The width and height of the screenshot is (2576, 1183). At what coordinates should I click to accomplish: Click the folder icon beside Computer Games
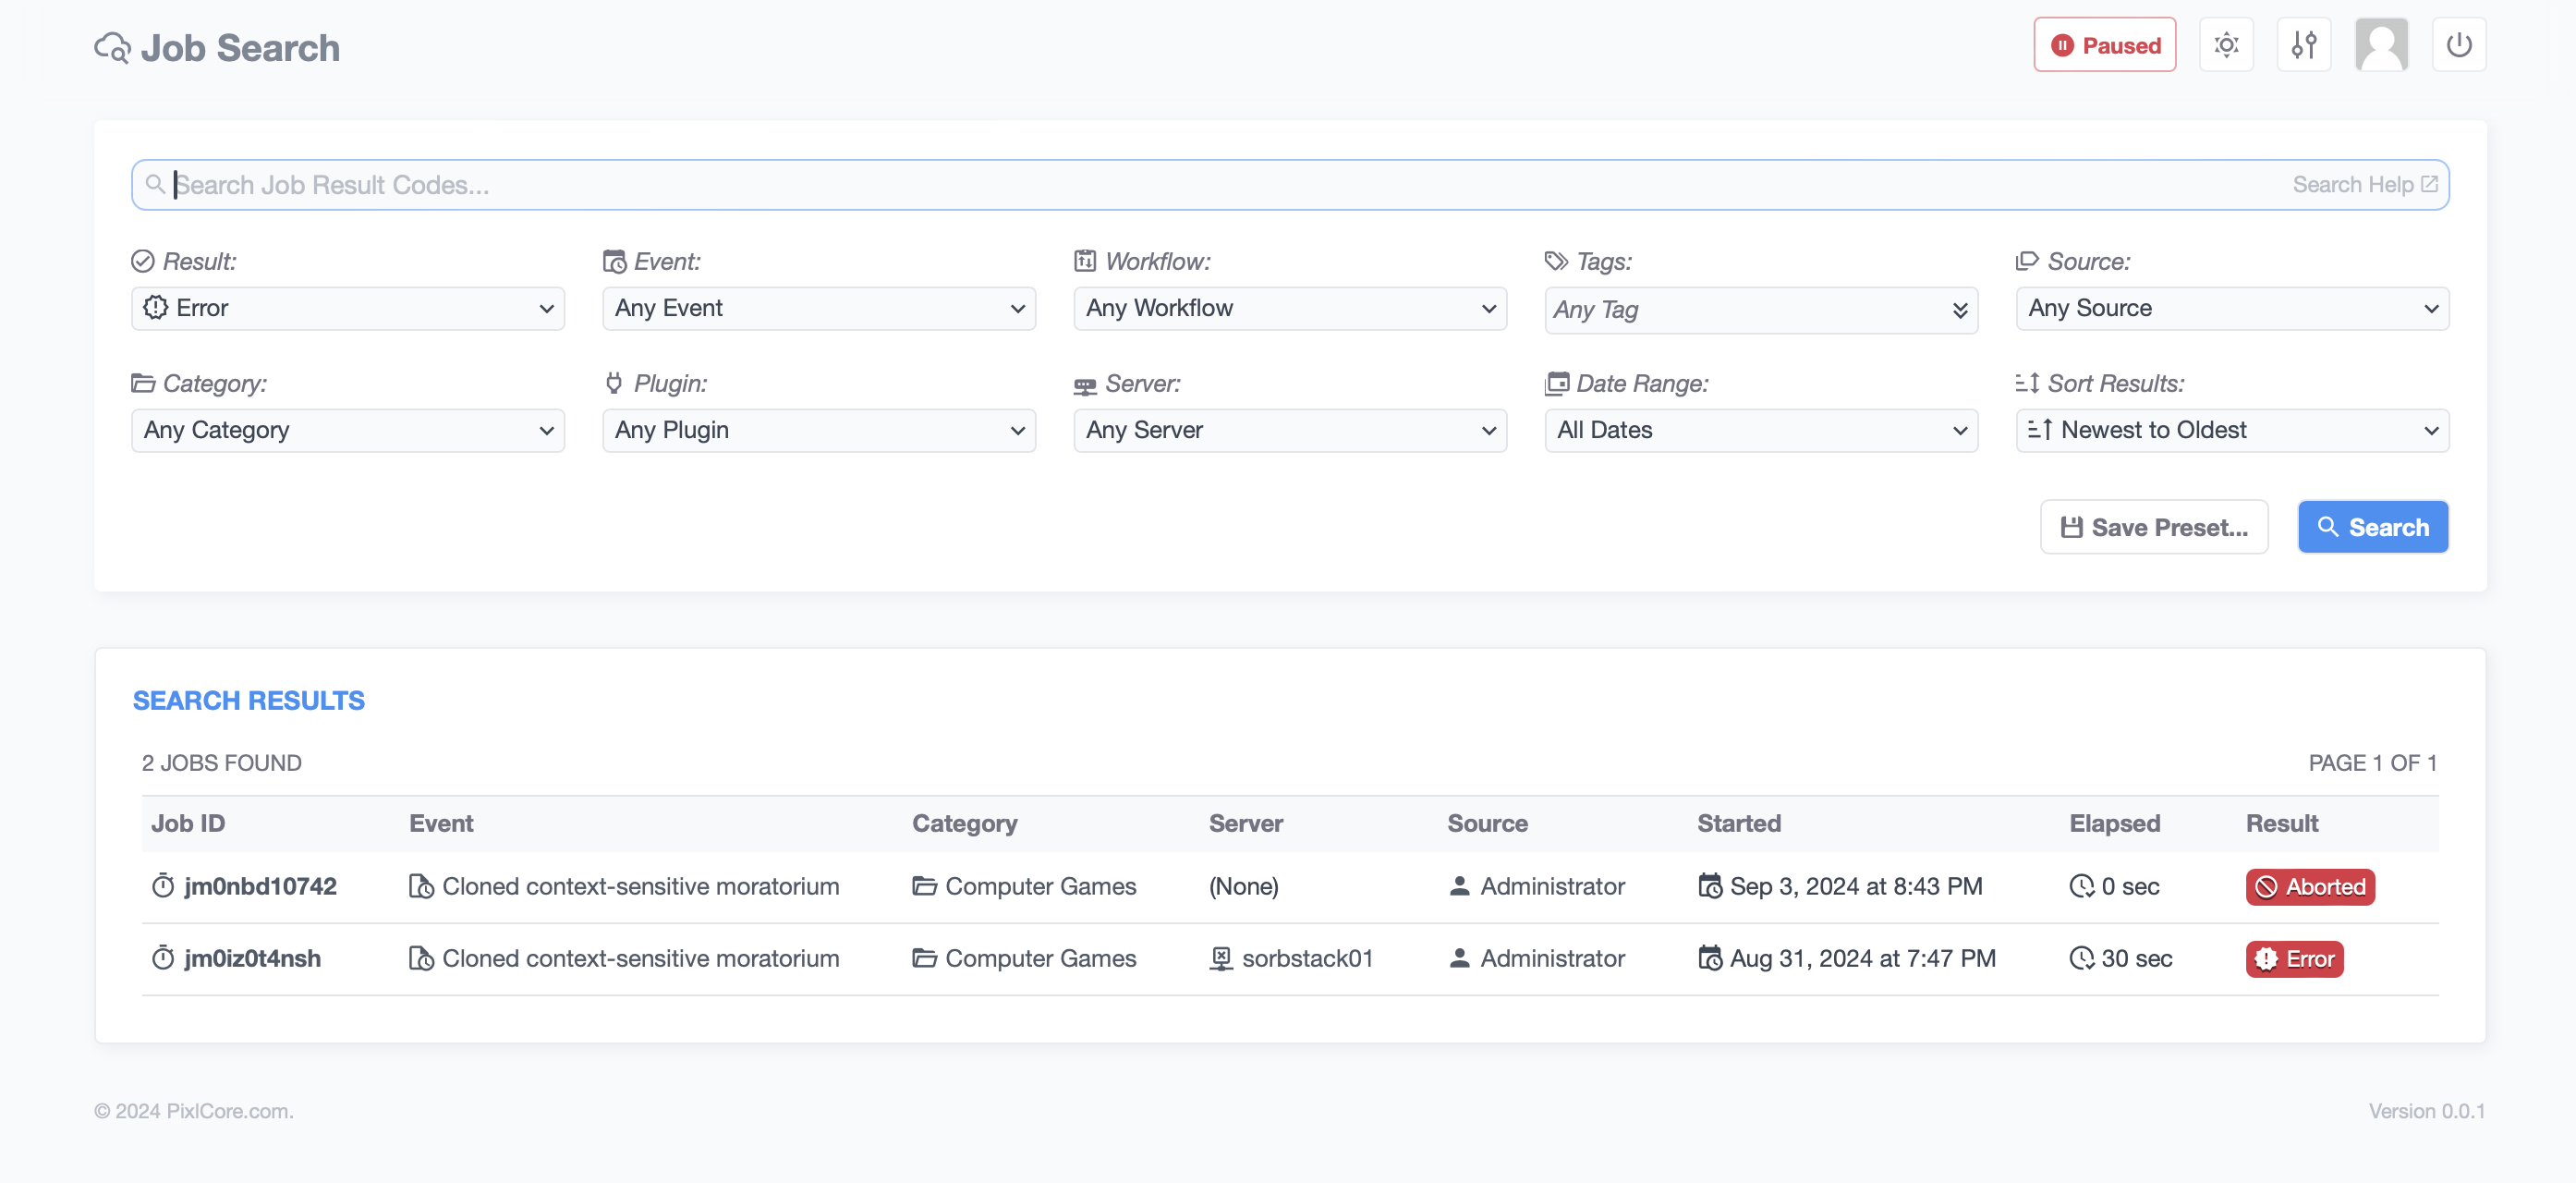pyautogui.click(x=925, y=886)
